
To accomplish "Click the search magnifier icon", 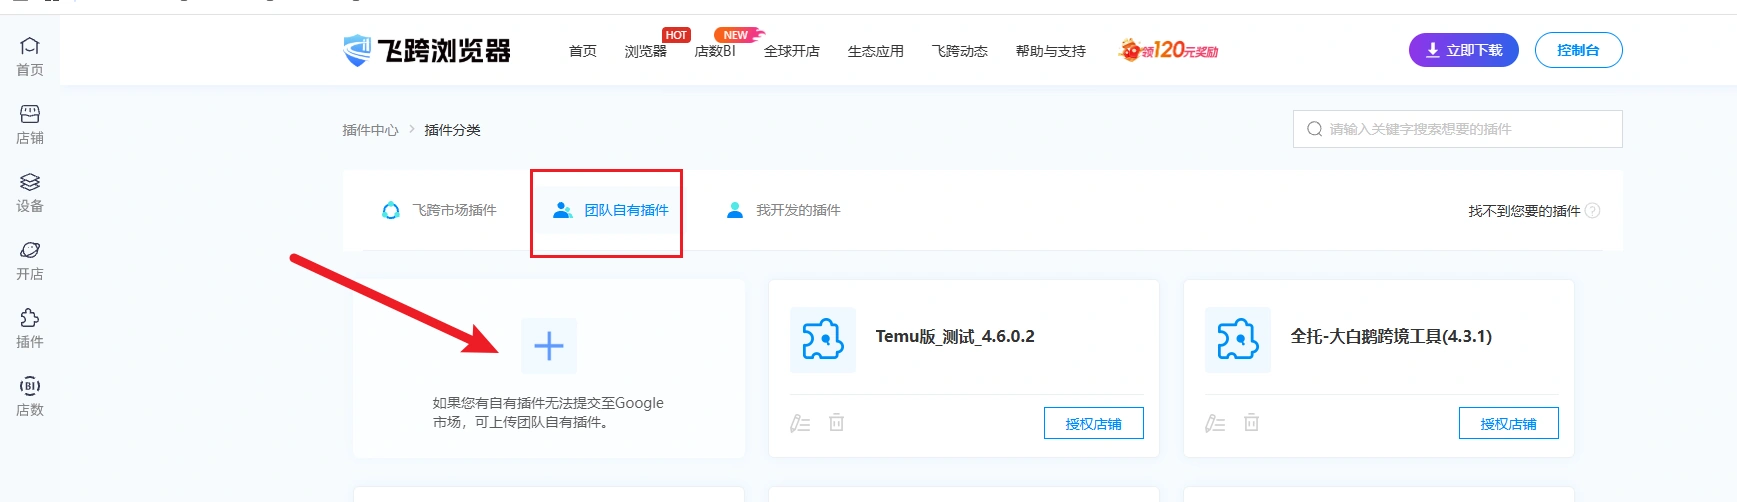I will (1315, 129).
